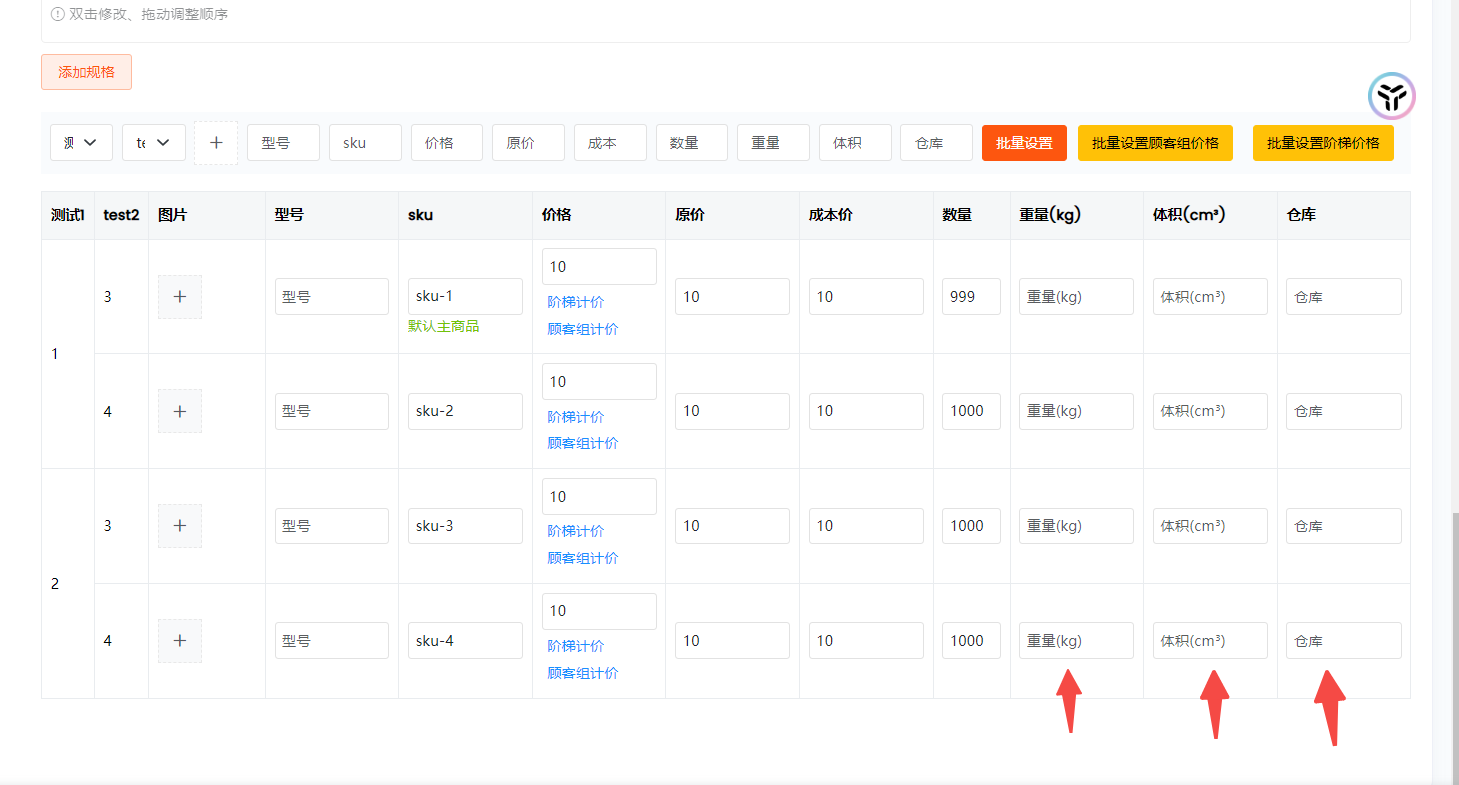Click the 重量(kg) field in sku-4 row
Screen dimensions: 1459x785
[x=1076, y=641]
